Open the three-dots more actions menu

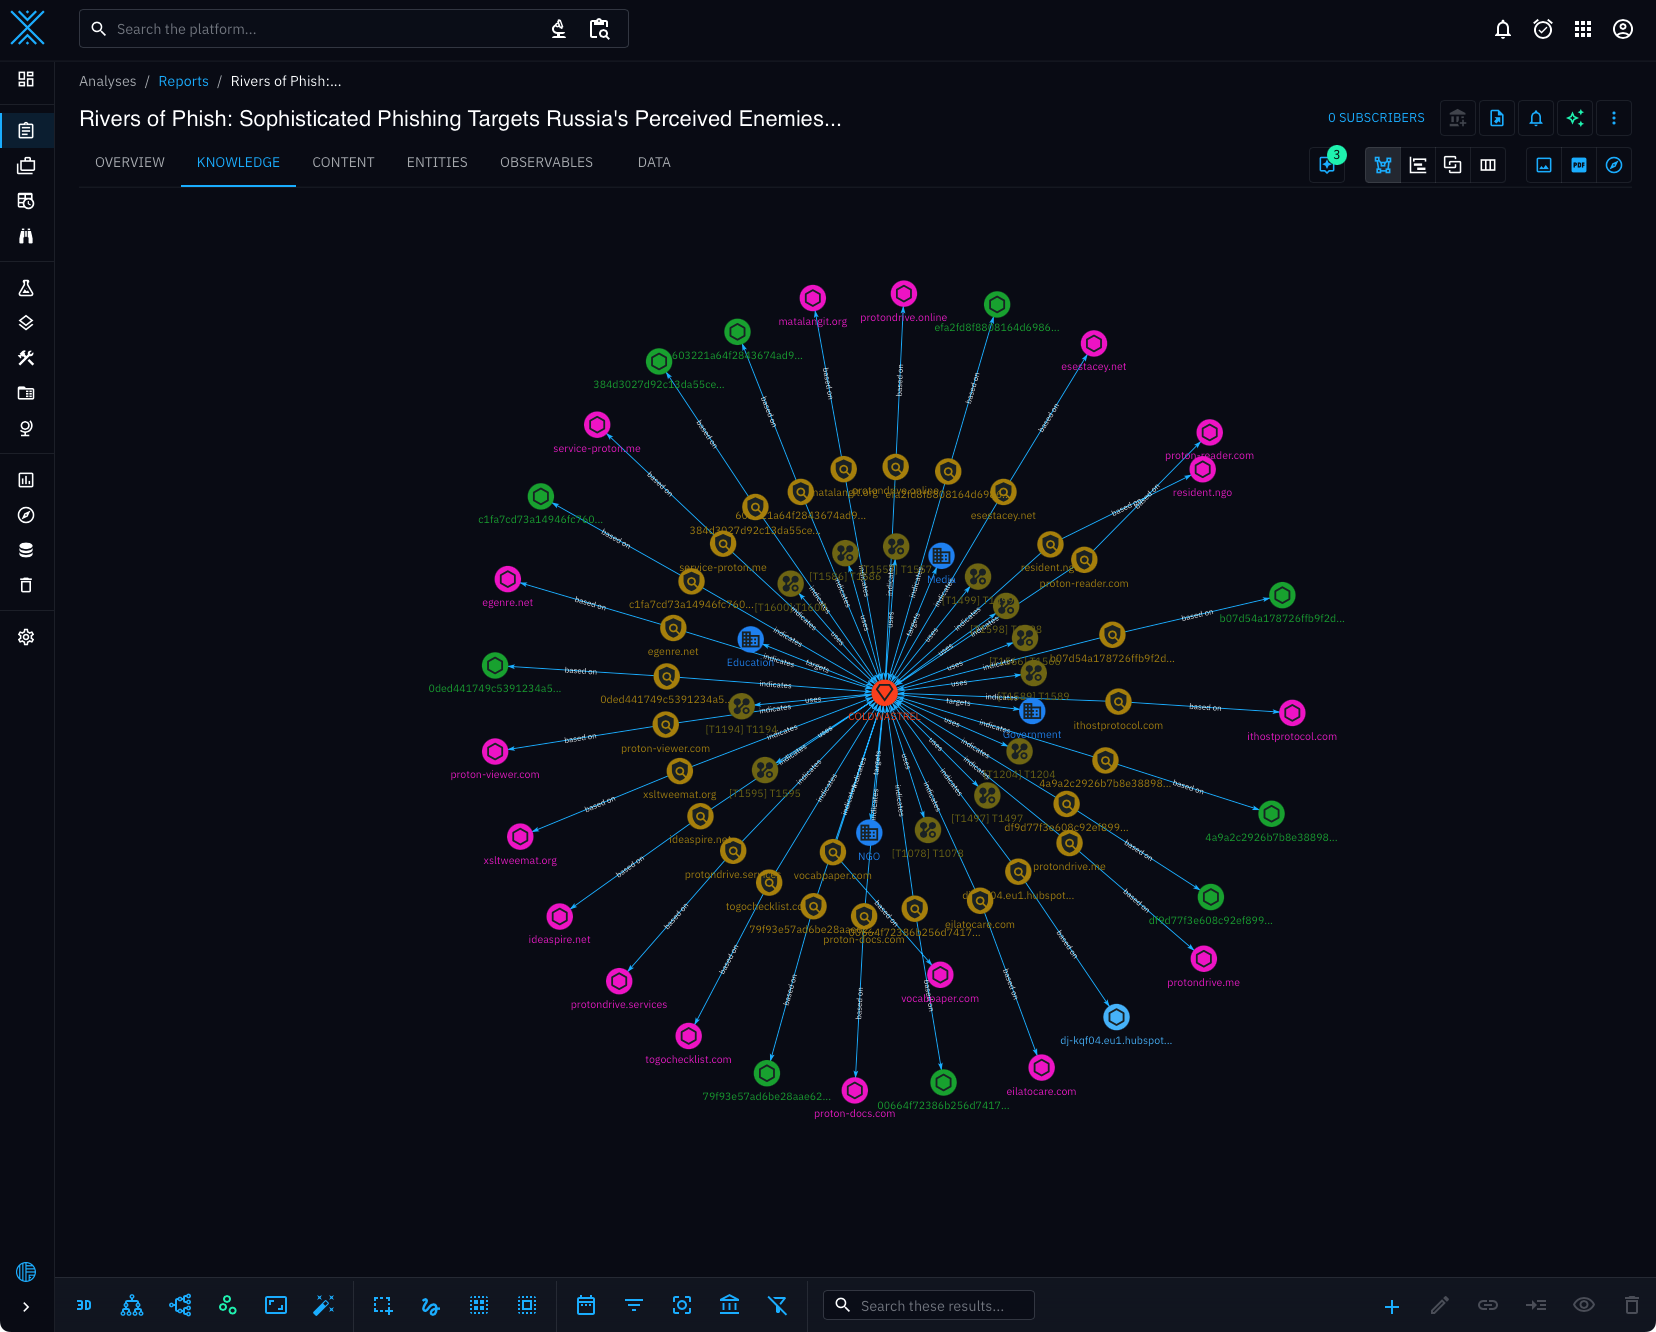click(1614, 118)
